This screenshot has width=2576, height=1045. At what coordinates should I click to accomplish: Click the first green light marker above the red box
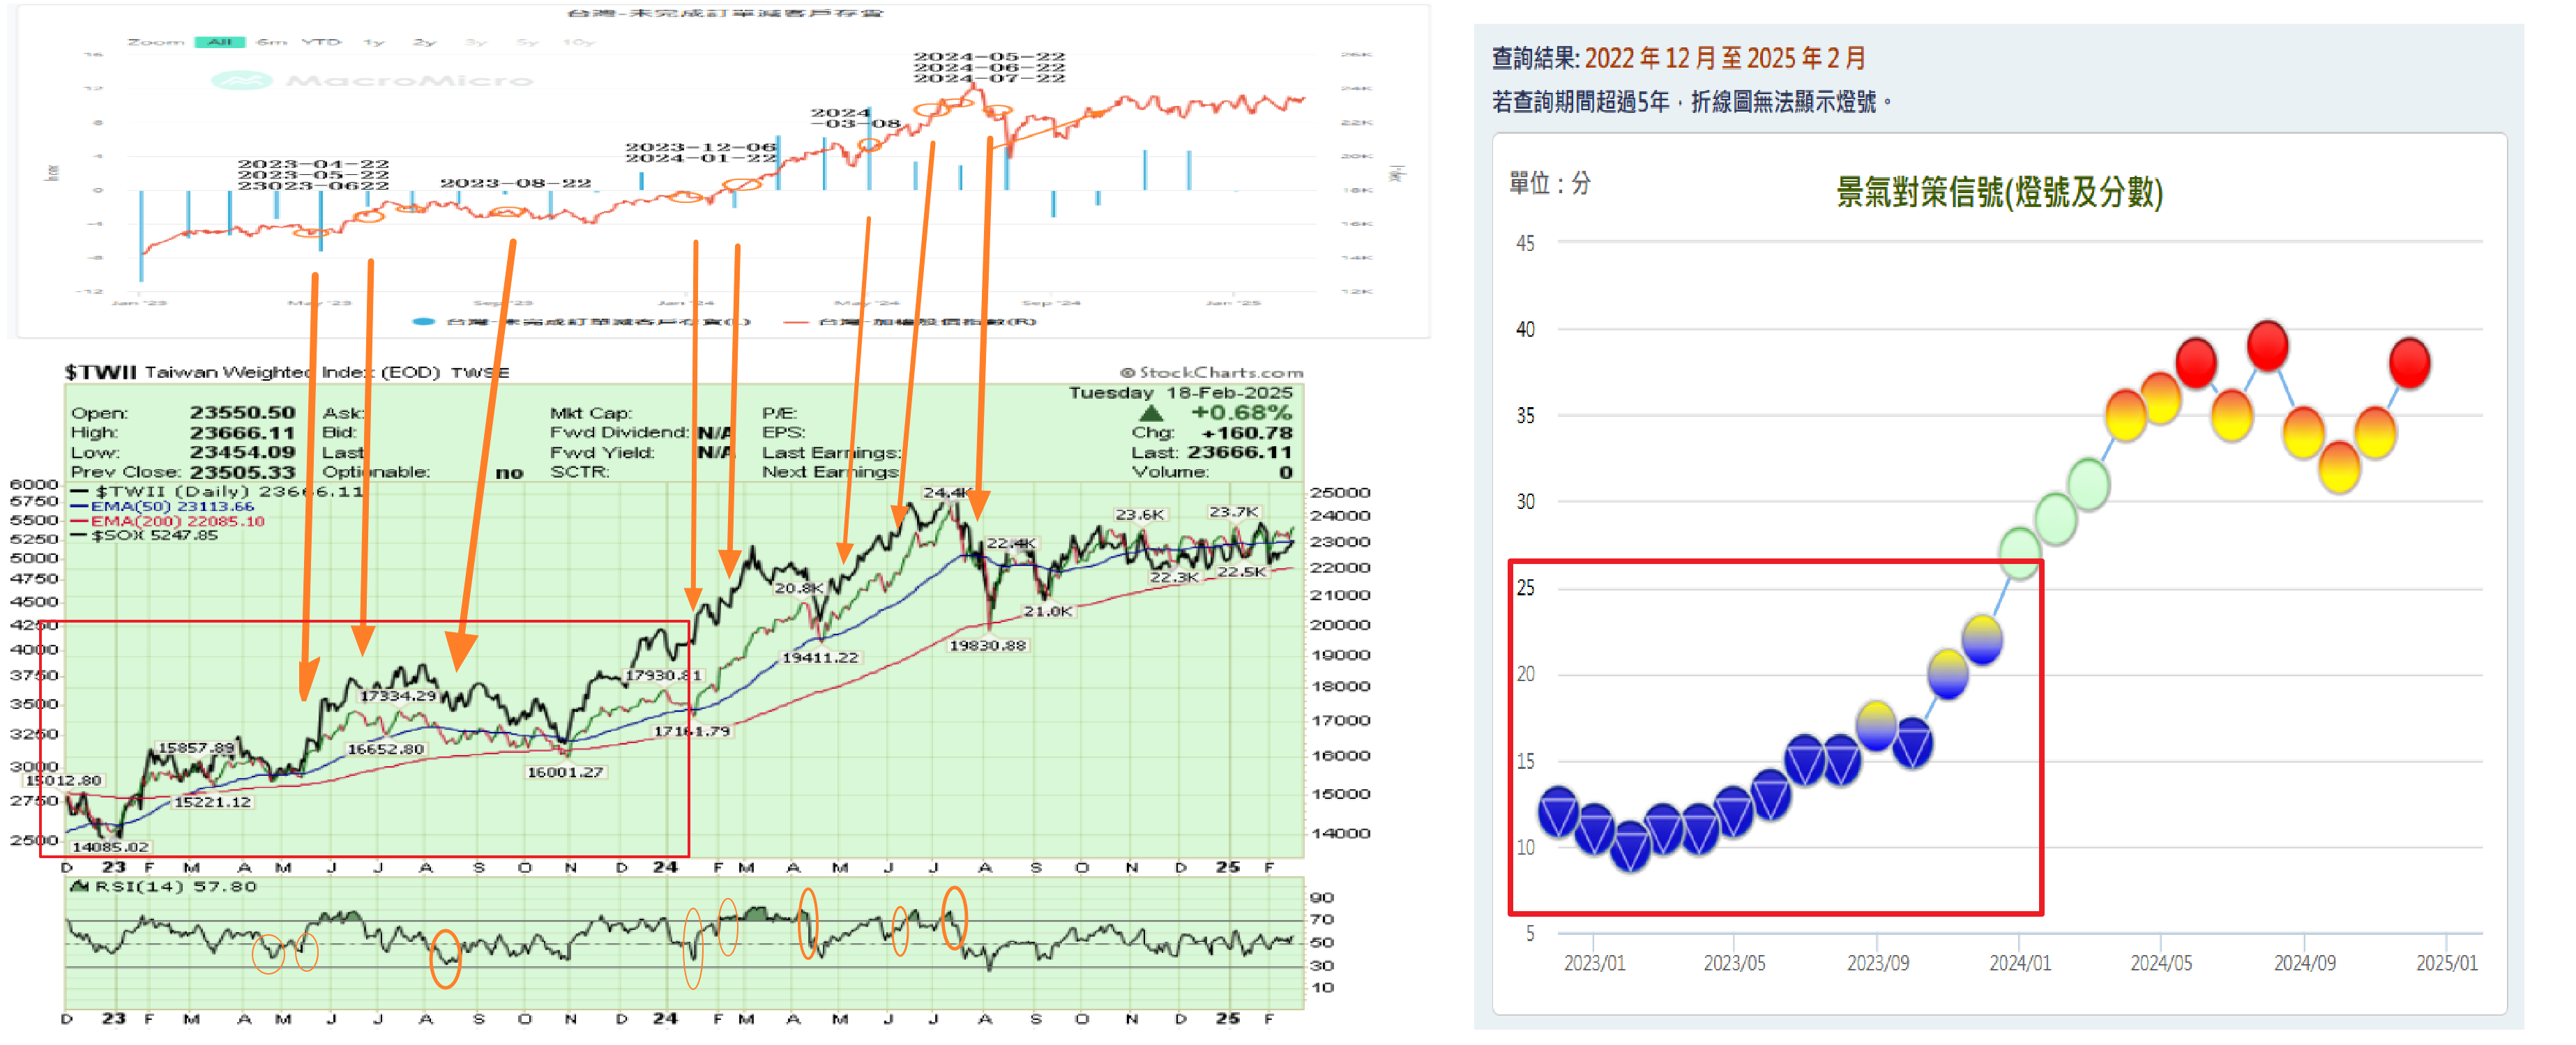pos(2019,551)
